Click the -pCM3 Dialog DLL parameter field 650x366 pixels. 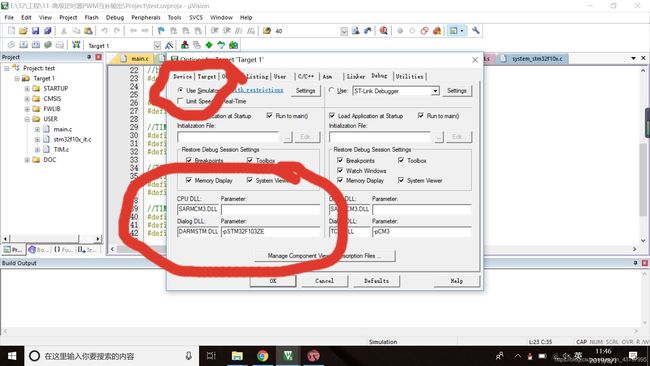click(x=421, y=231)
